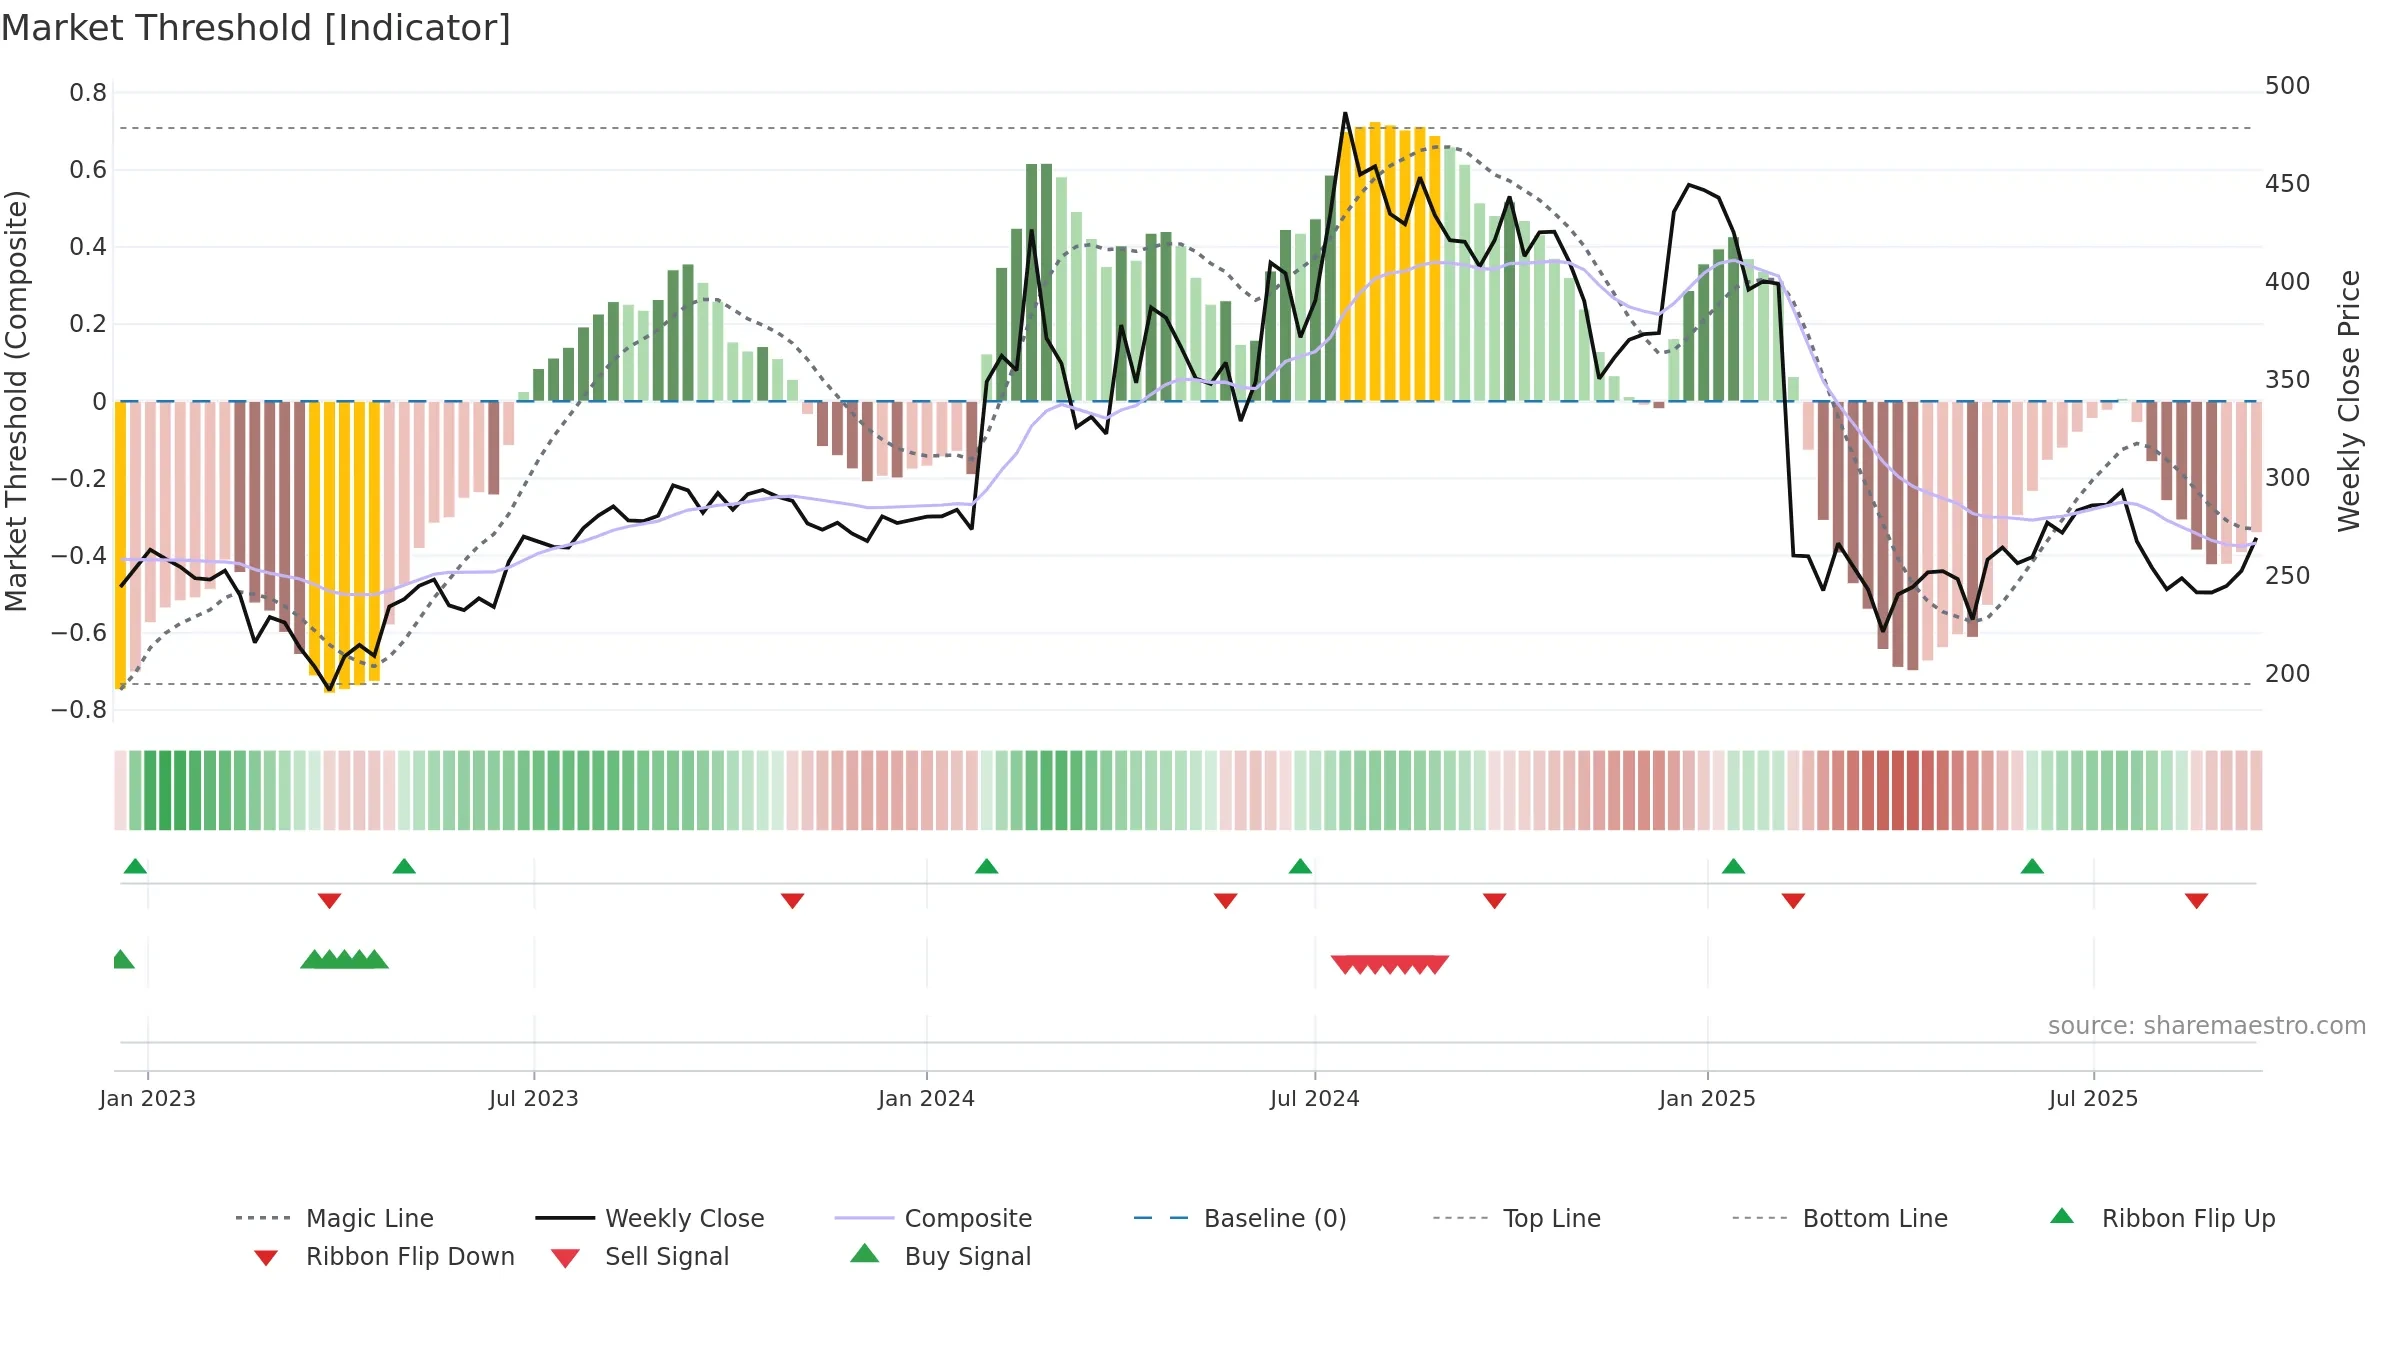Screen dimensions: 2400x1350
Task: Click the Sell Signal cluster after Jul 2024
Action: tap(1390, 964)
